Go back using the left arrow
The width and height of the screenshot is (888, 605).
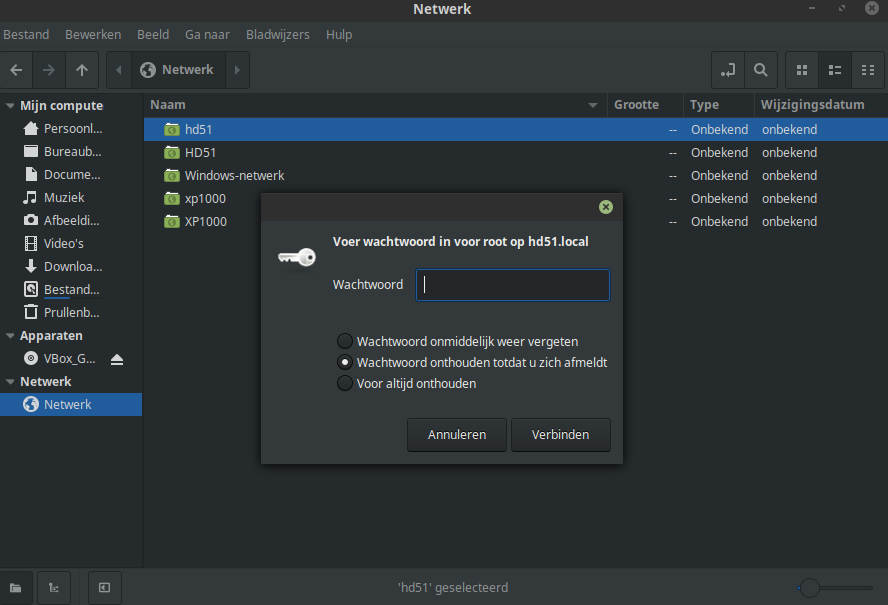pos(16,70)
